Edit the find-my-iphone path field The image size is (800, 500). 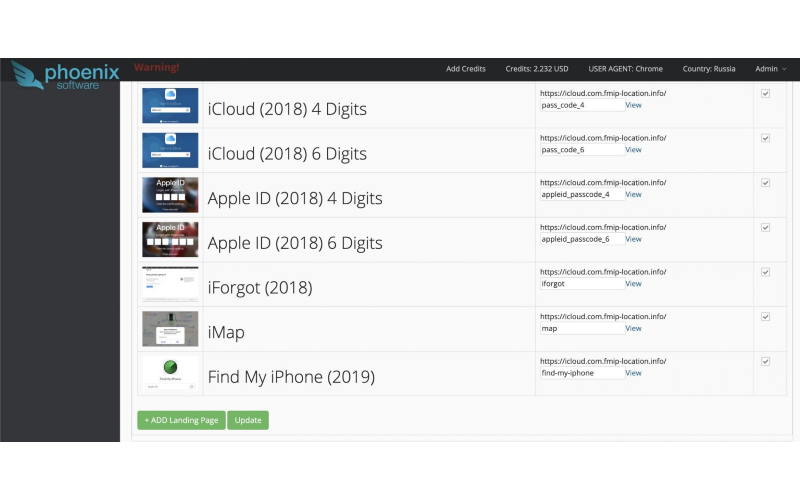click(x=582, y=373)
